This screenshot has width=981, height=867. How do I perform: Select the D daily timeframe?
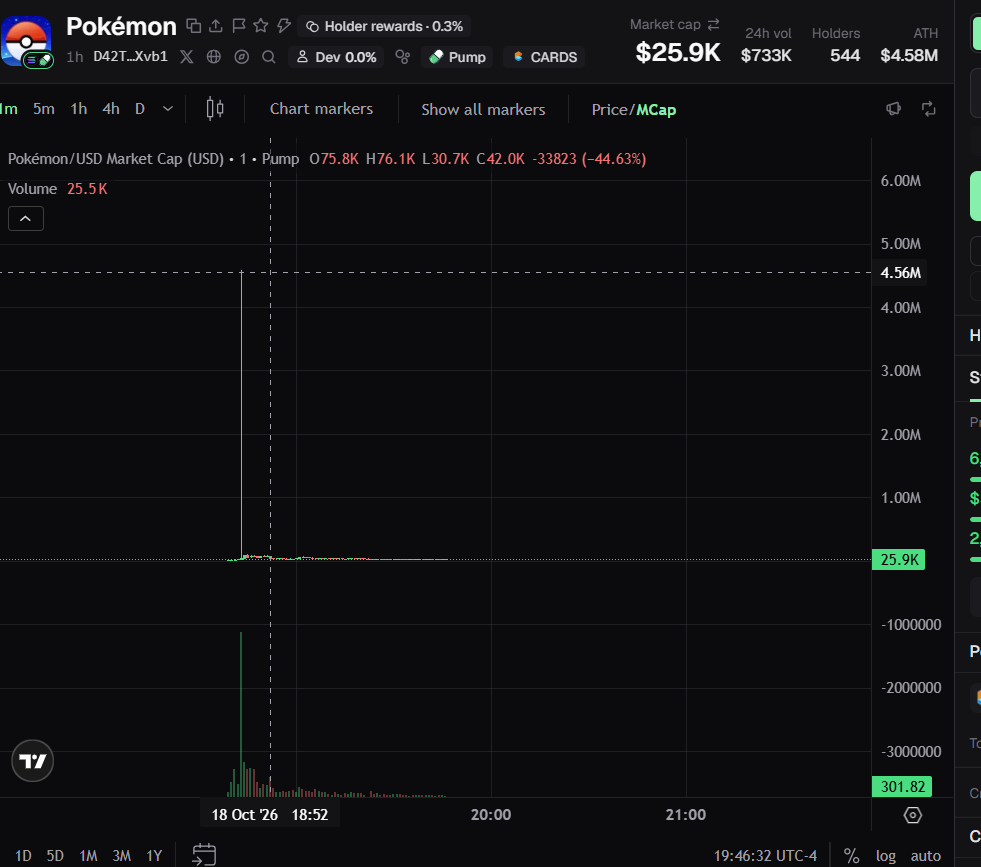coord(140,109)
